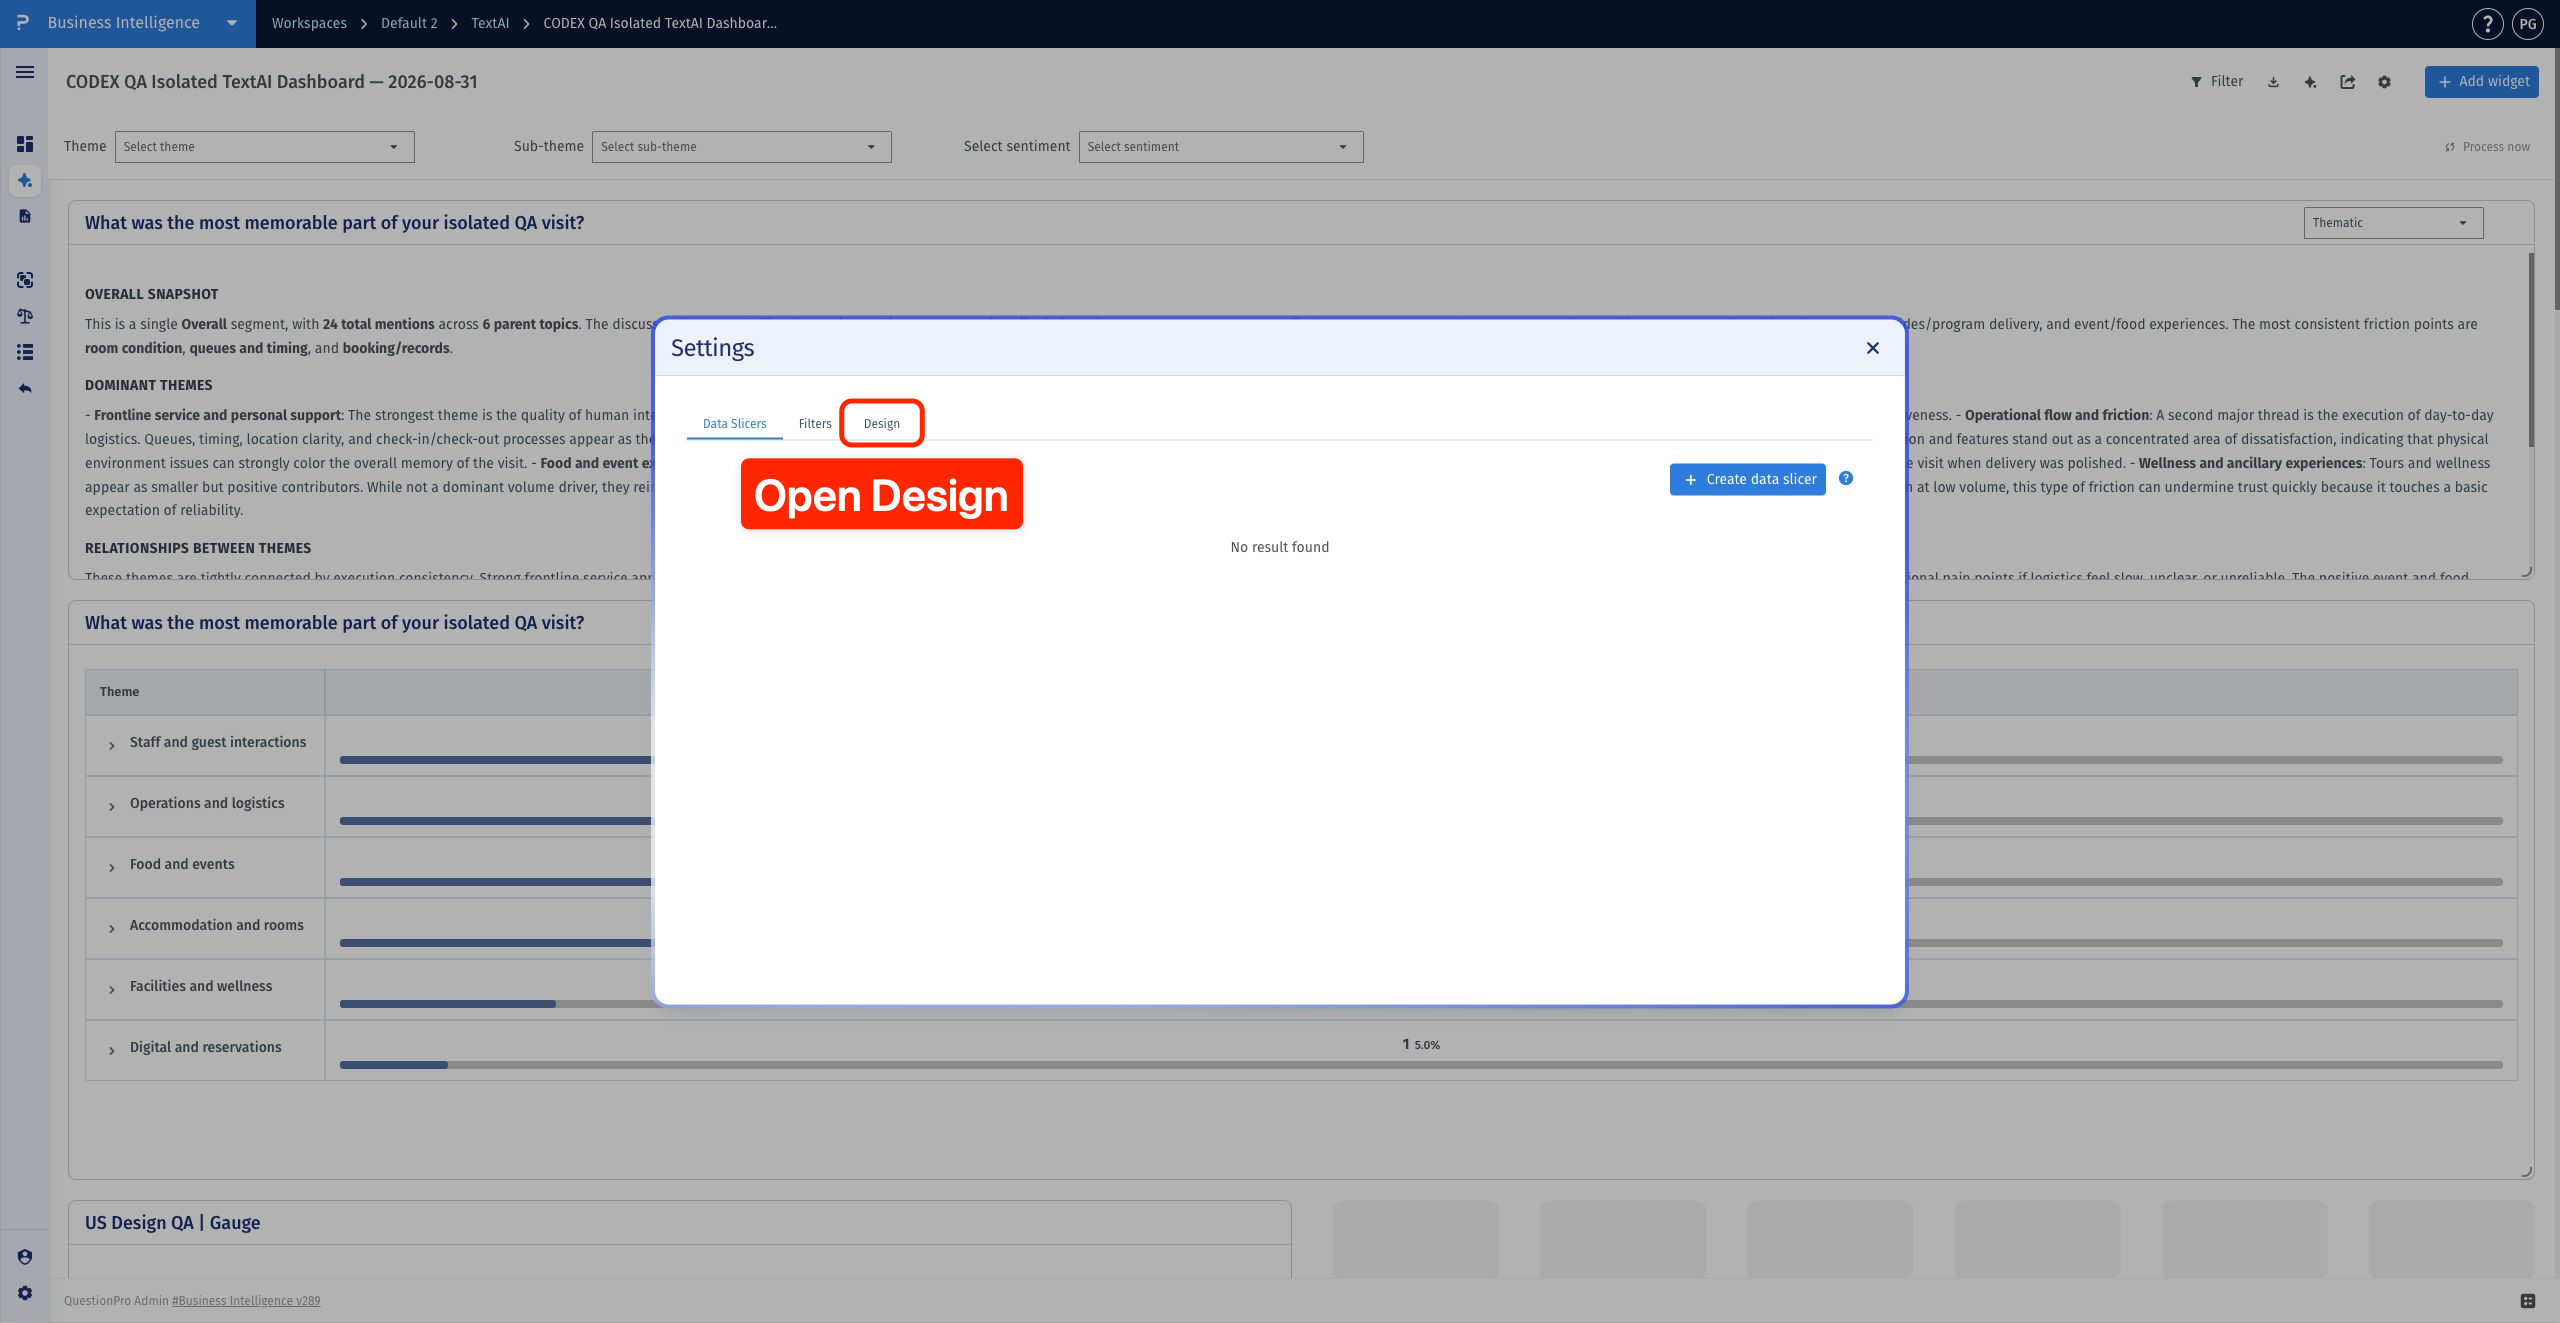Go to Workspaces breadcrumb
The image size is (2560, 1323).
point(309,23)
